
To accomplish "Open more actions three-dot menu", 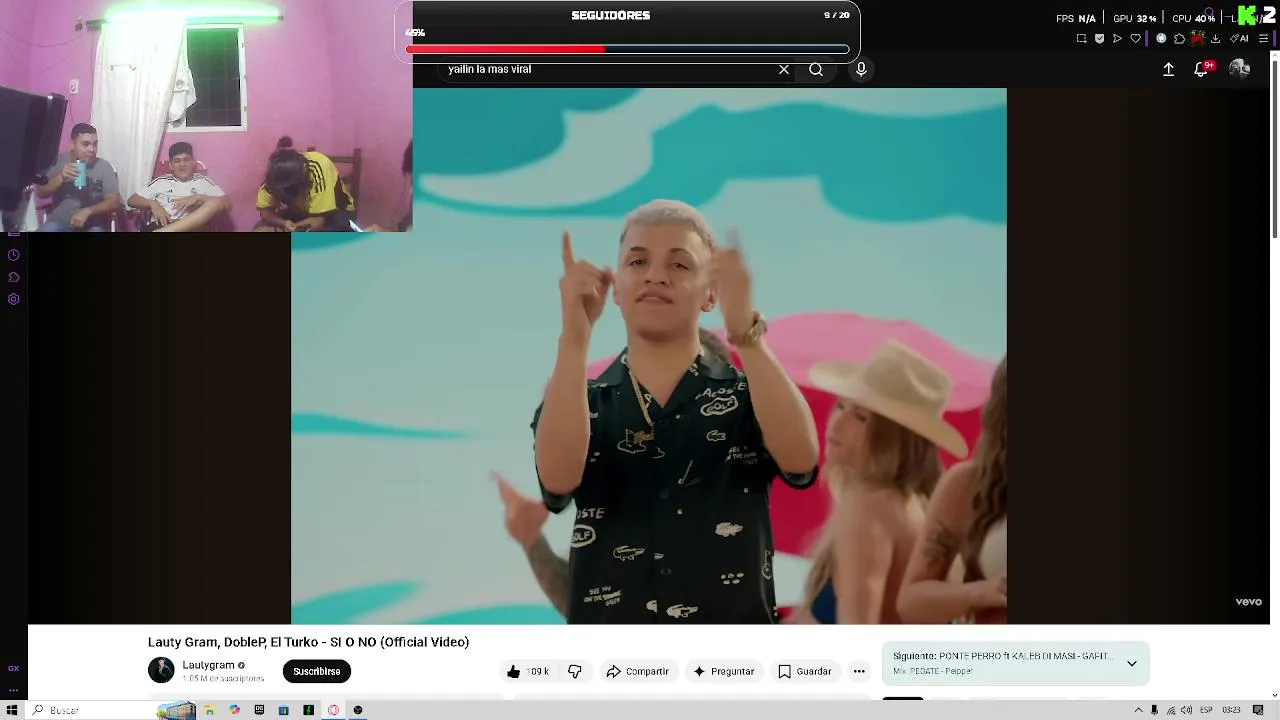I will click(x=859, y=671).
